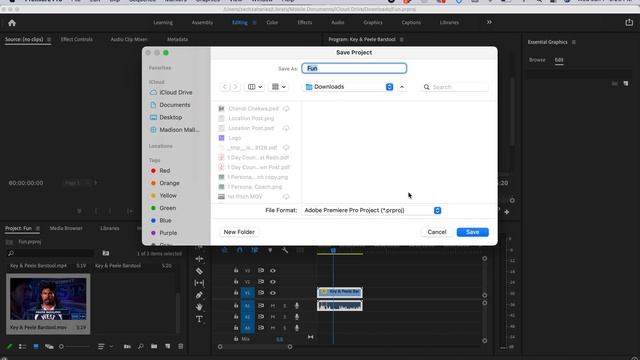Screen dimensions: 640x360
Task: Switch to the Color workspace
Action: tap(272, 22)
